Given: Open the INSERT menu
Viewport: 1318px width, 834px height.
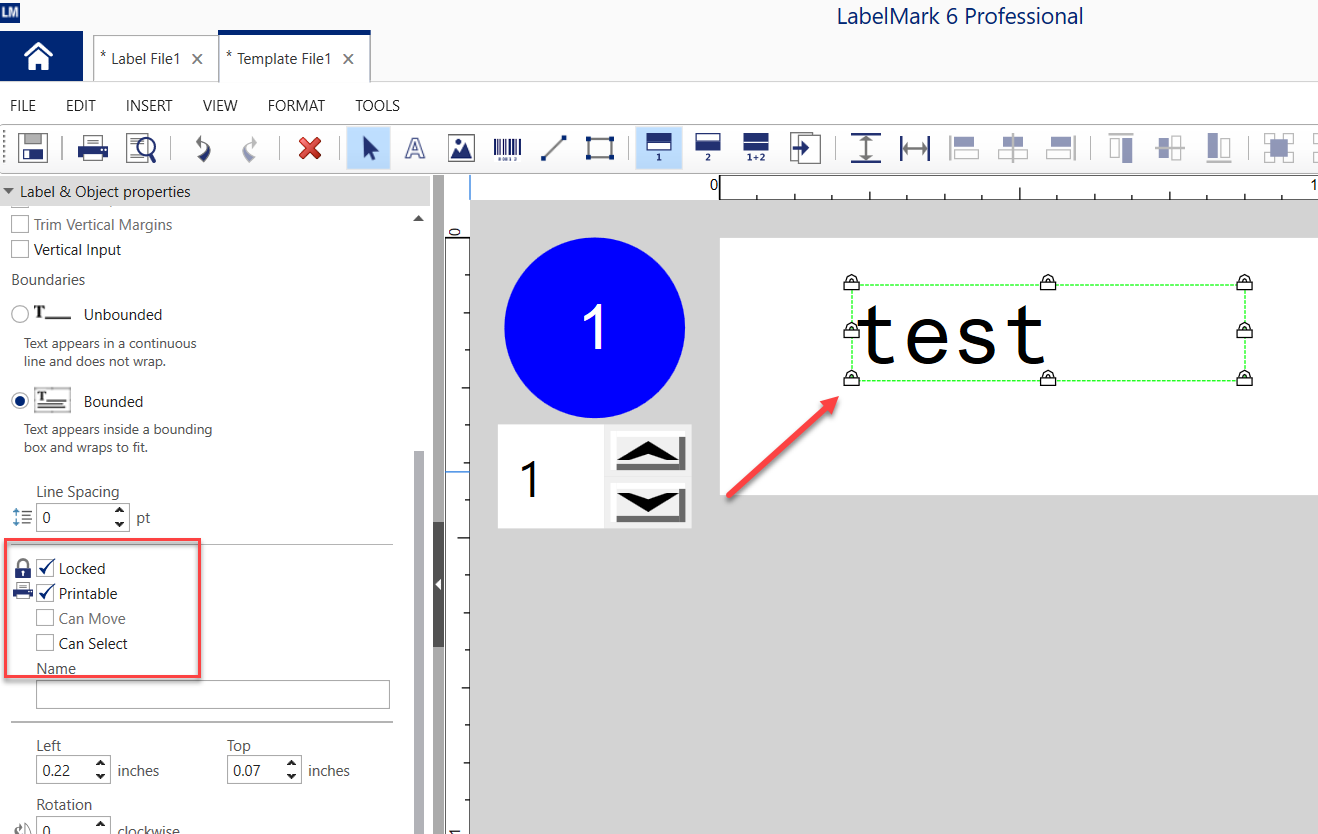Looking at the screenshot, I should [149, 106].
